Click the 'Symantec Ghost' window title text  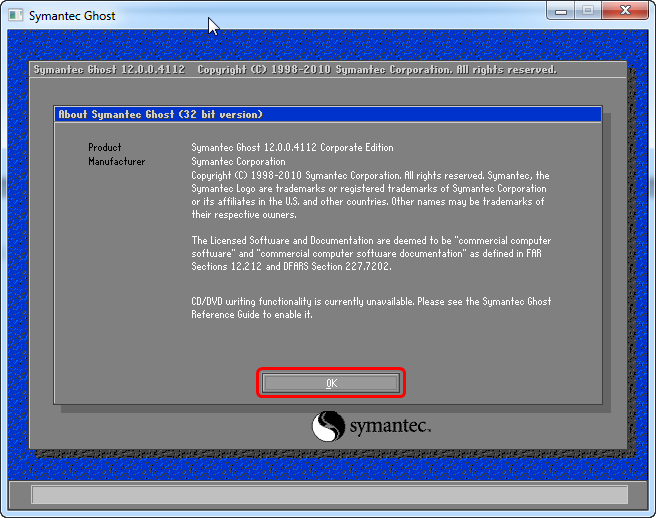(72, 16)
